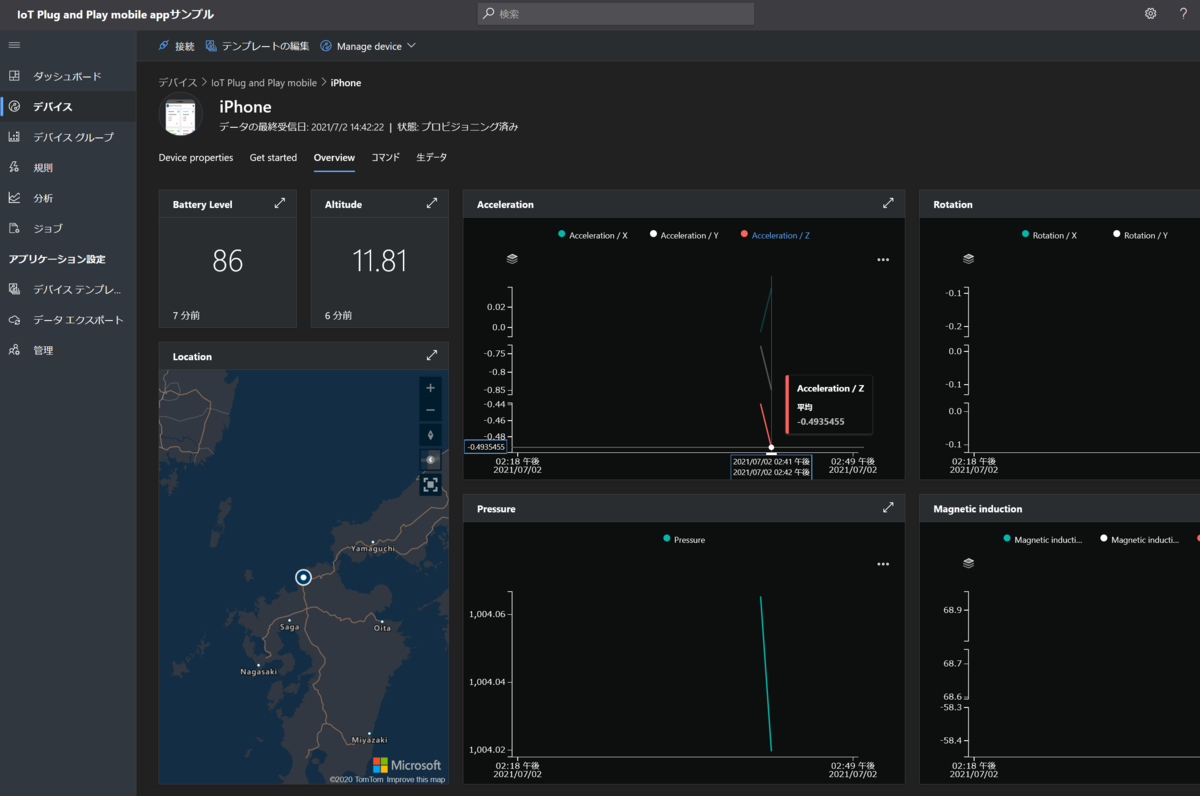The image size is (1200, 796).
Task: Click the Altitude value 11.81
Action: 380,261
